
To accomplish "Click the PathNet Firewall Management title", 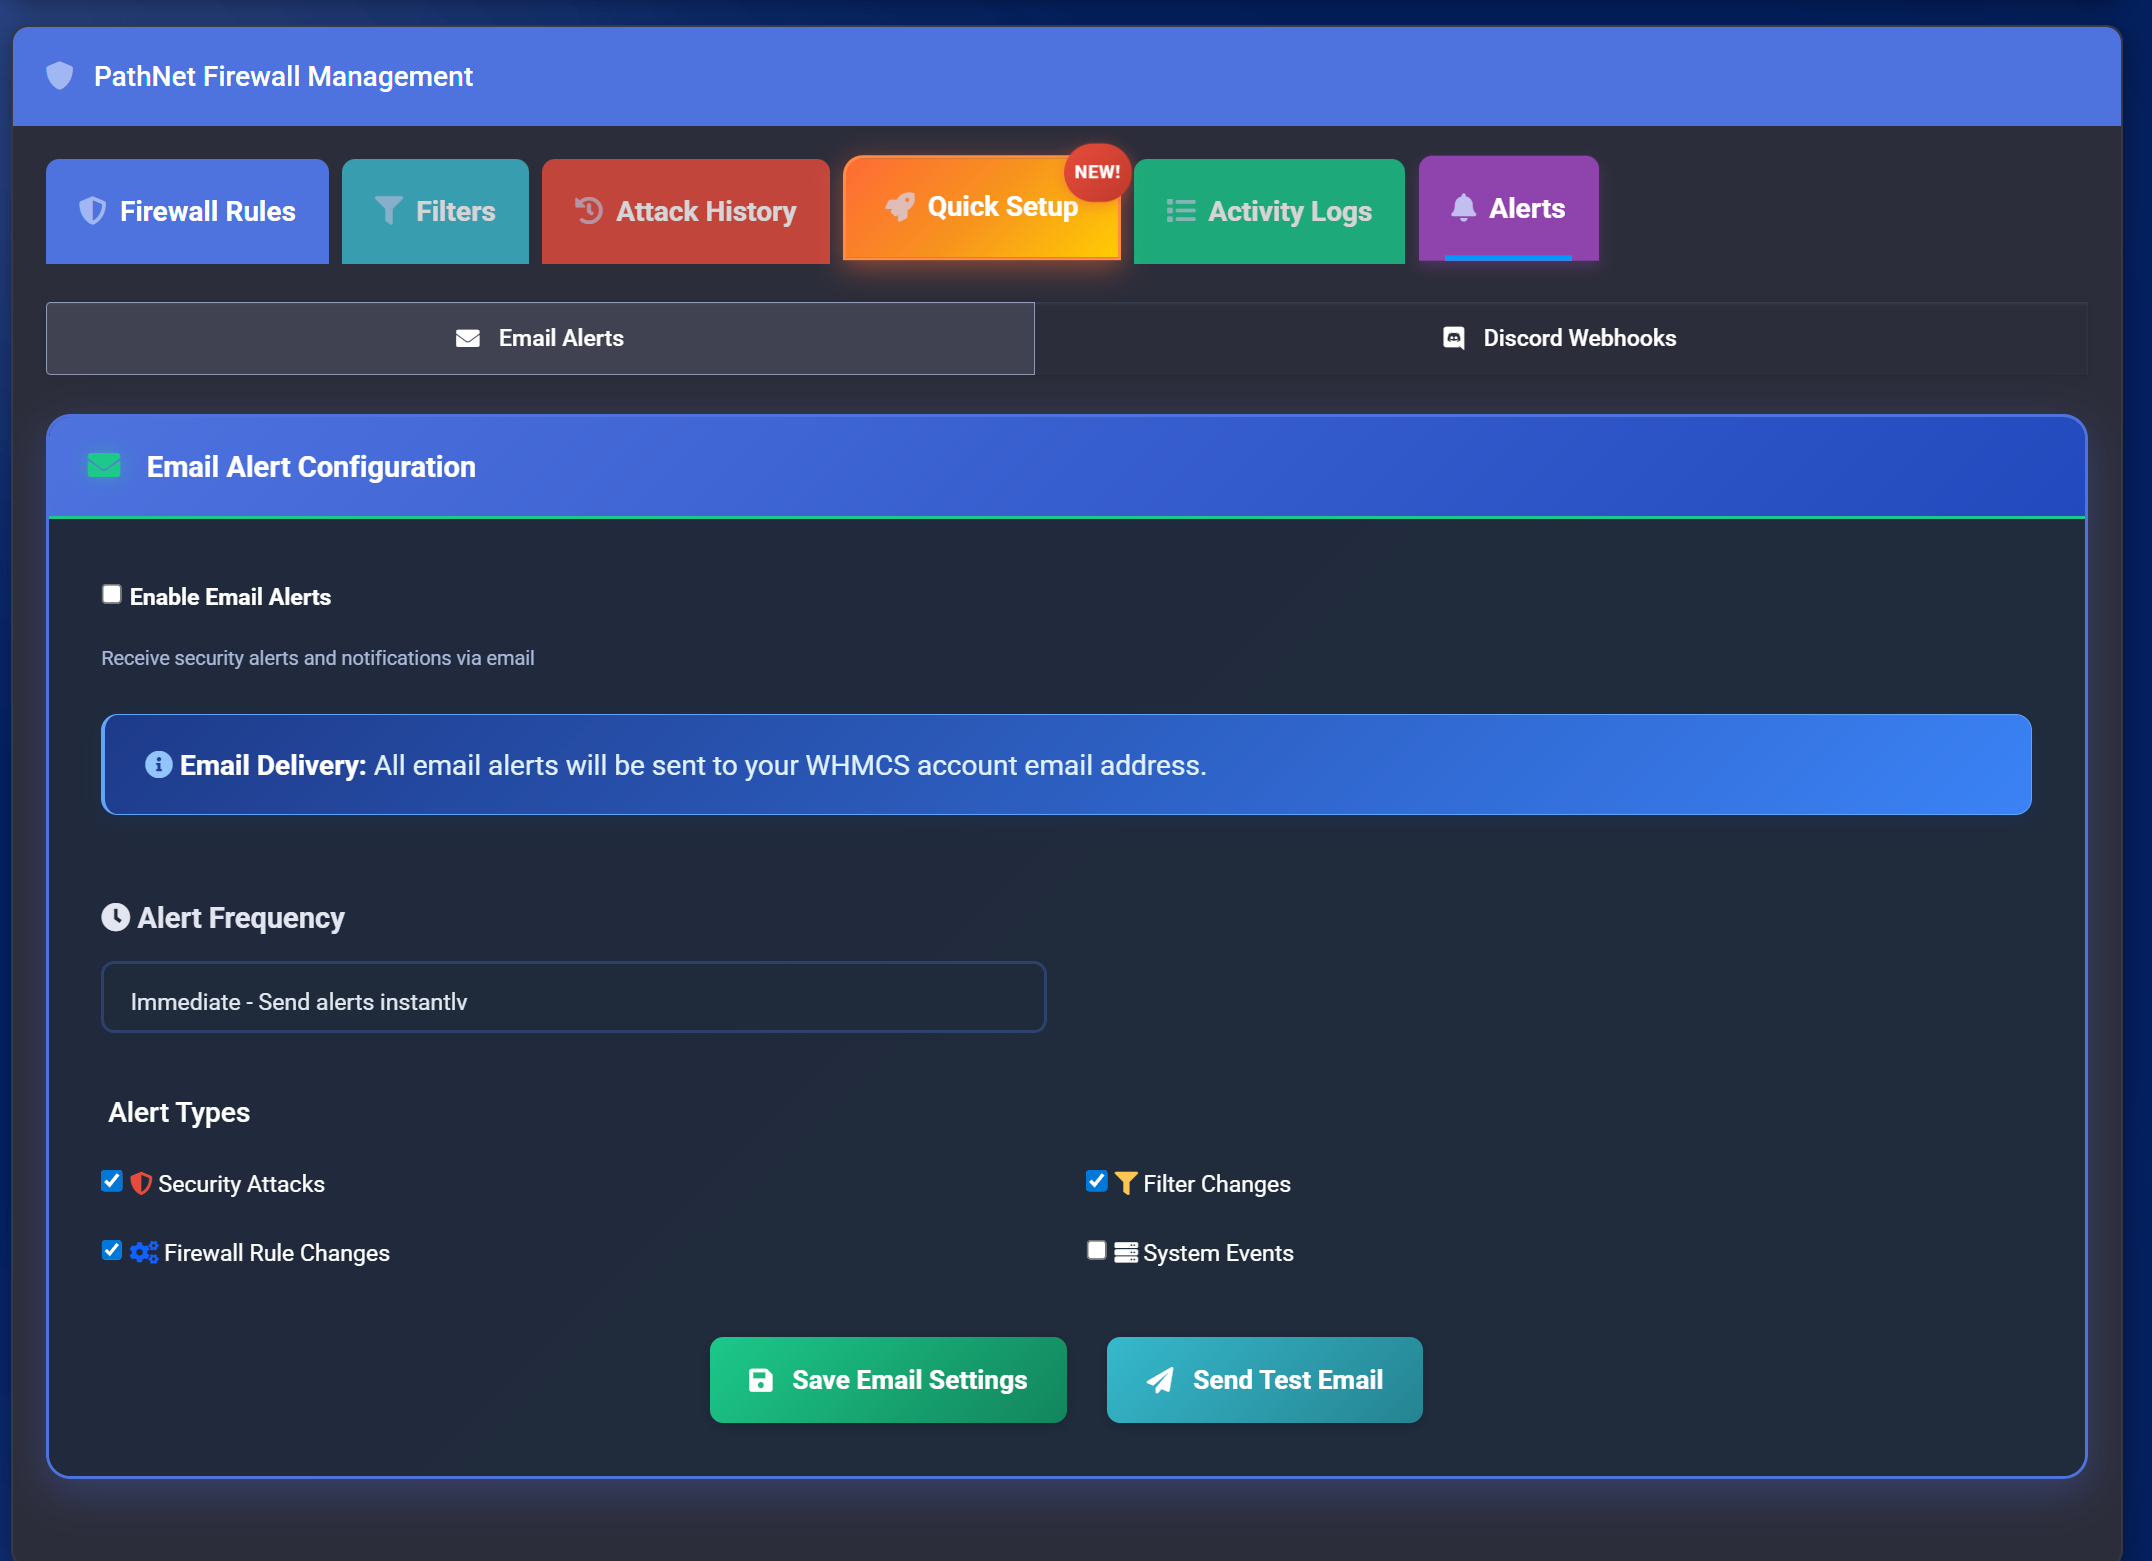I will click(x=283, y=76).
